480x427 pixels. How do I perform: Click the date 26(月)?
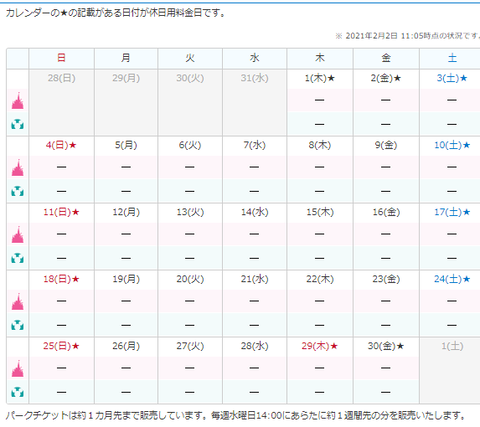[126, 346]
